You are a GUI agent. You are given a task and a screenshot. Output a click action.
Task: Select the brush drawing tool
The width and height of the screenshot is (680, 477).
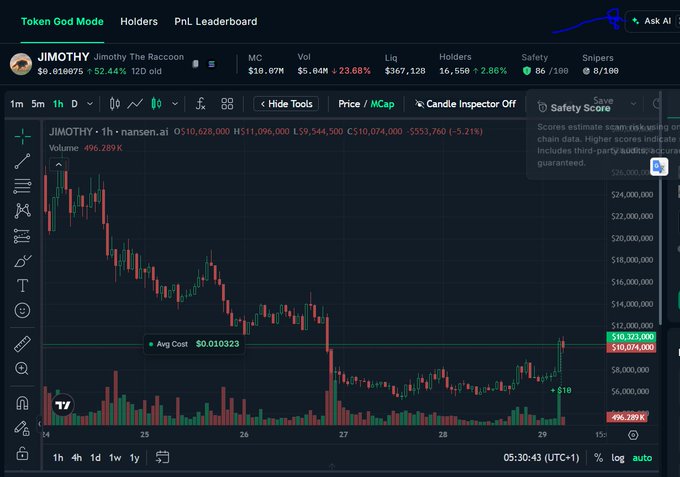[x=22, y=261]
